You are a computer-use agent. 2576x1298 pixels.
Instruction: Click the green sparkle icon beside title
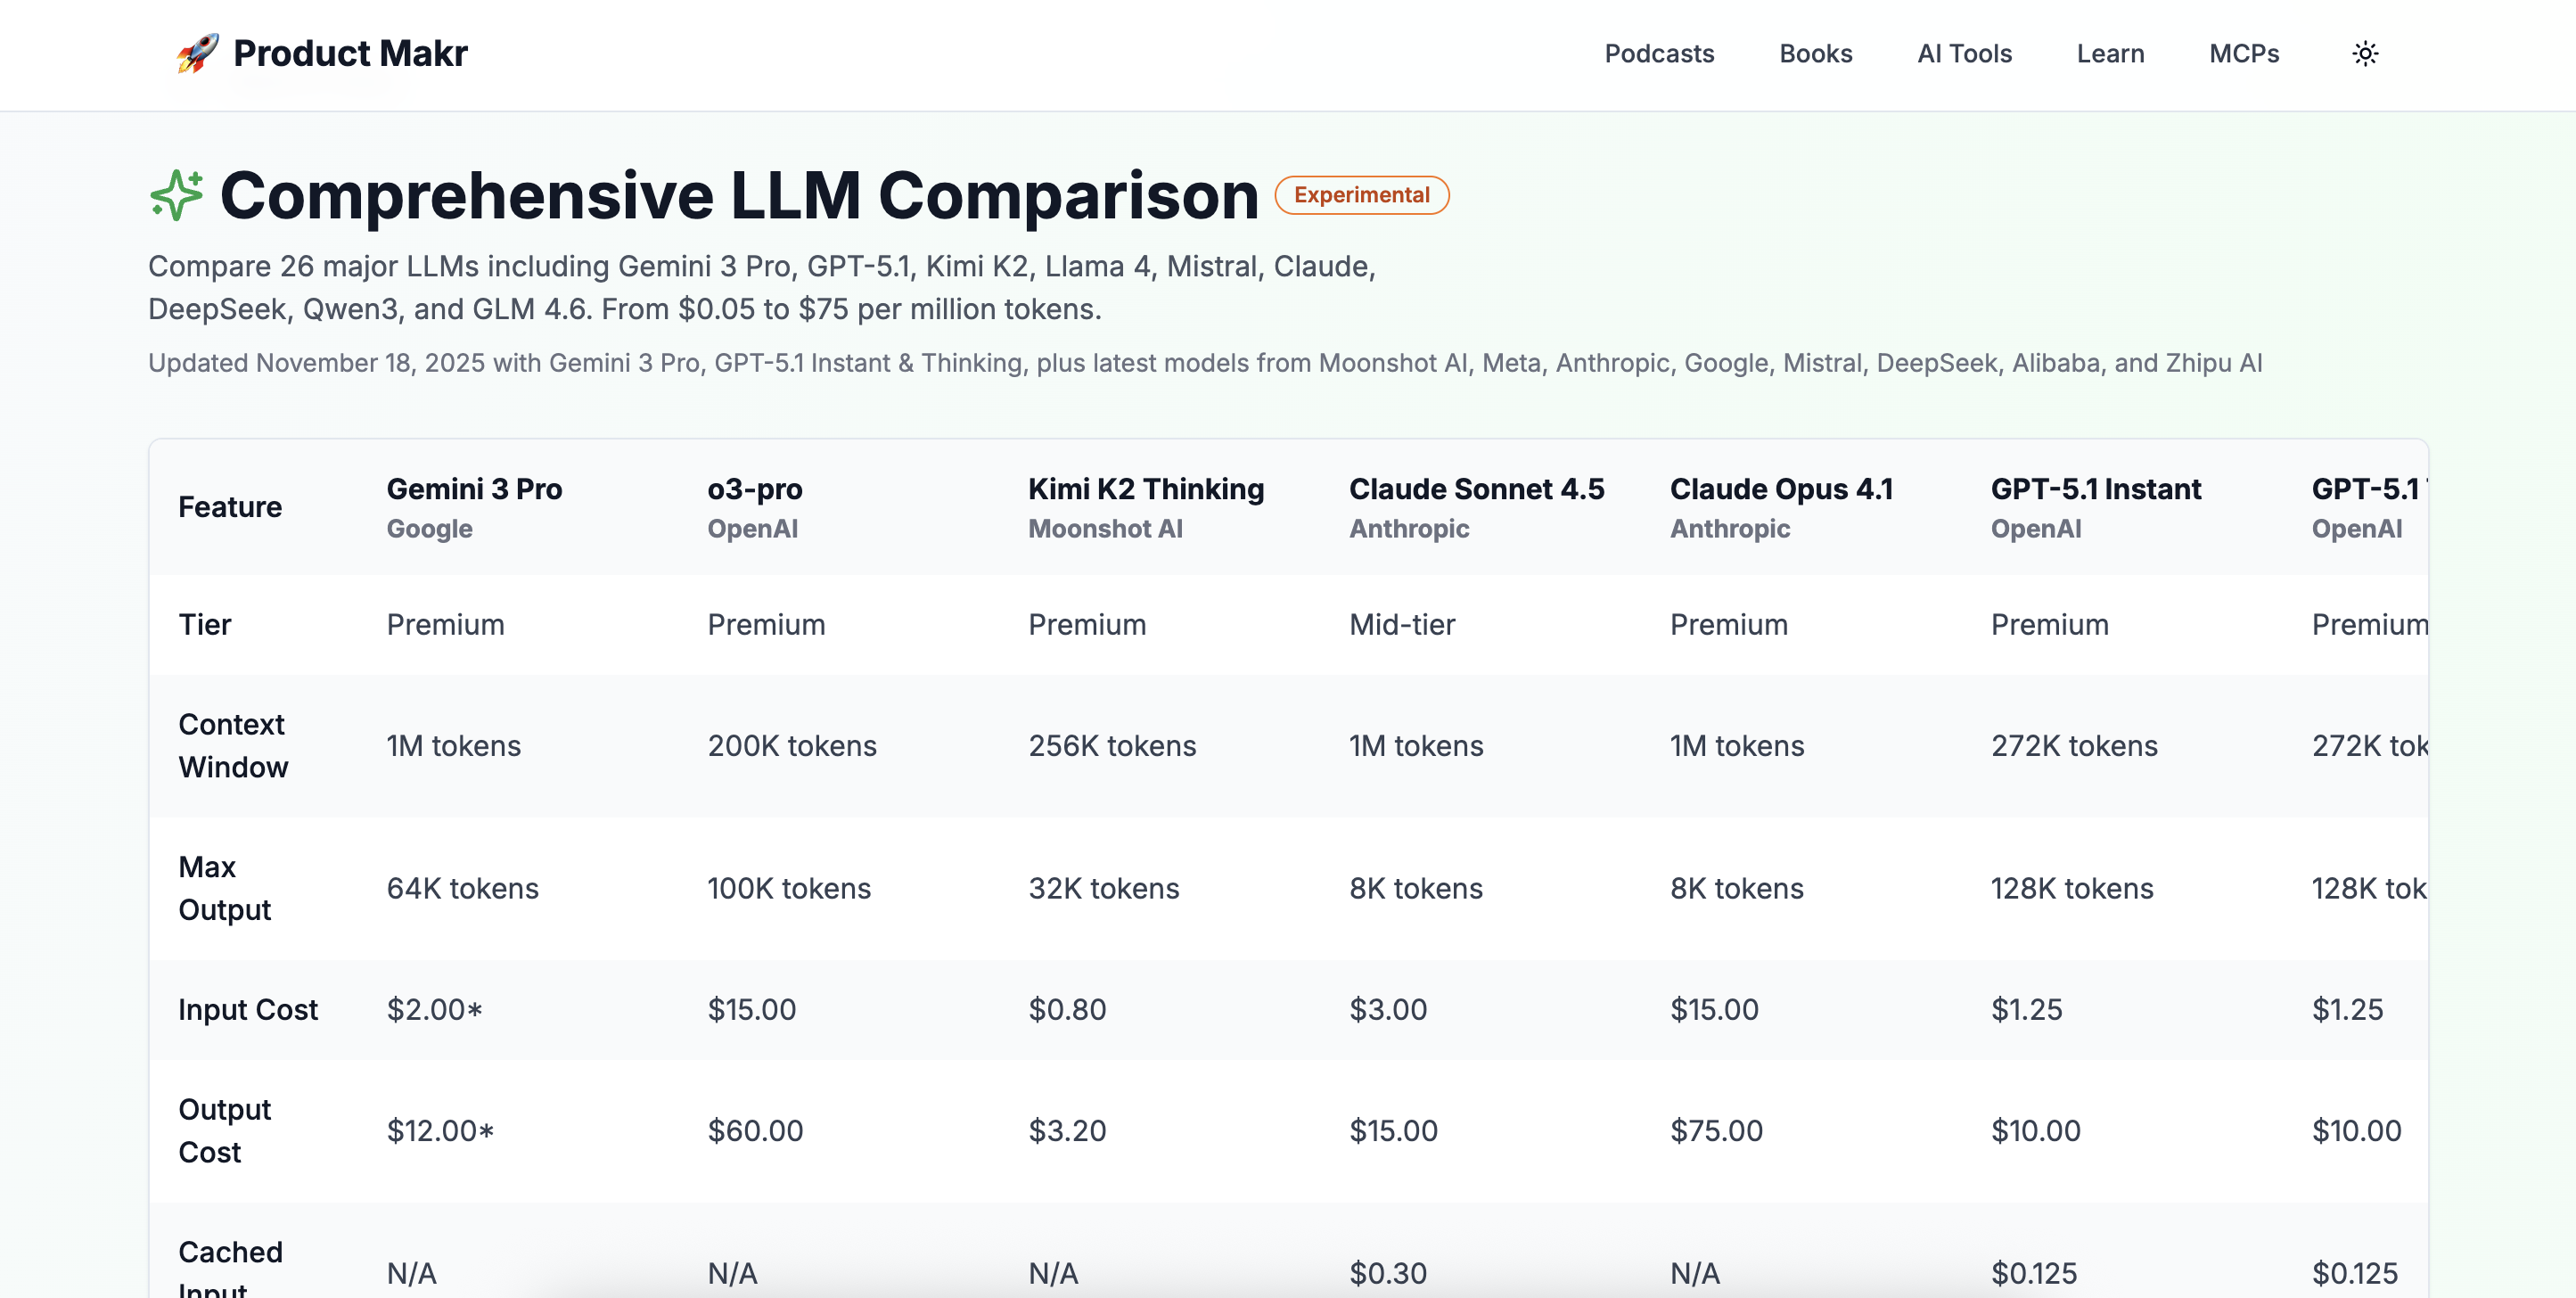pyautogui.click(x=176, y=194)
